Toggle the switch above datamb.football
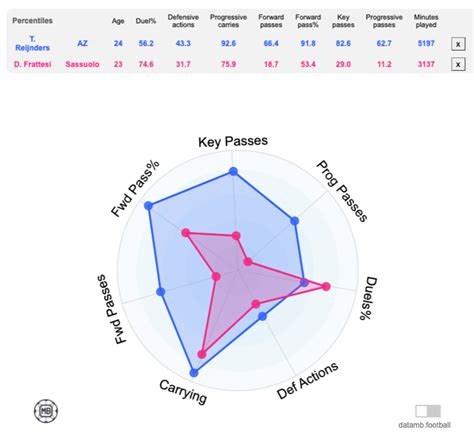 tap(428, 411)
